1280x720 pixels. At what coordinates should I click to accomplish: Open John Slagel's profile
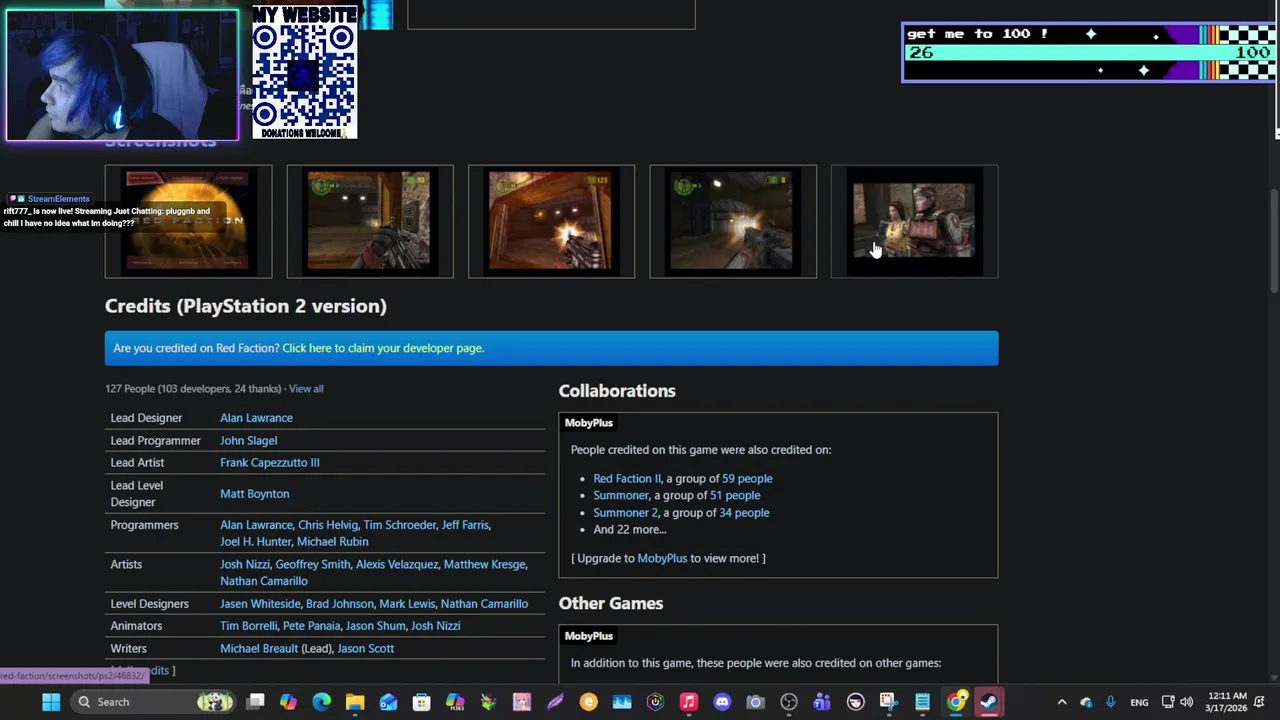(248, 440)
